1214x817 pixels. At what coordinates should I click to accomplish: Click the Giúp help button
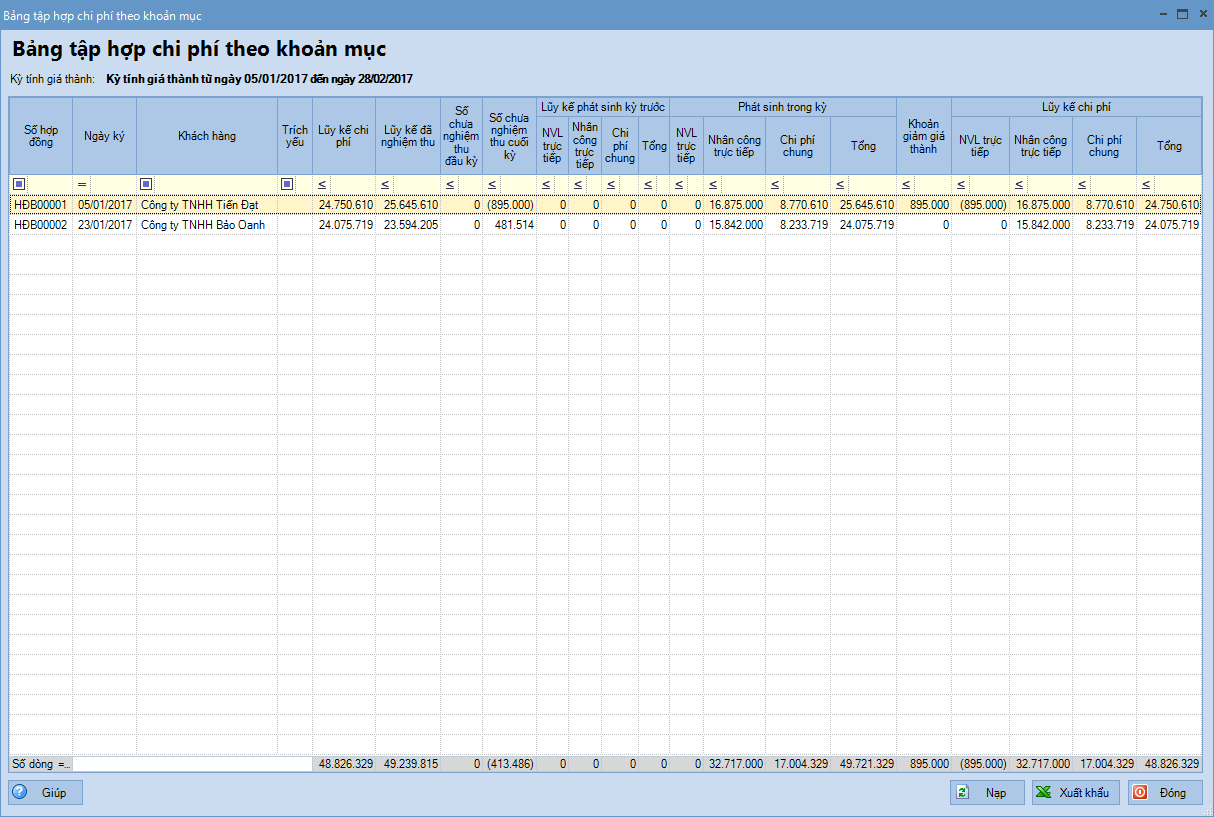click(45, 793)
